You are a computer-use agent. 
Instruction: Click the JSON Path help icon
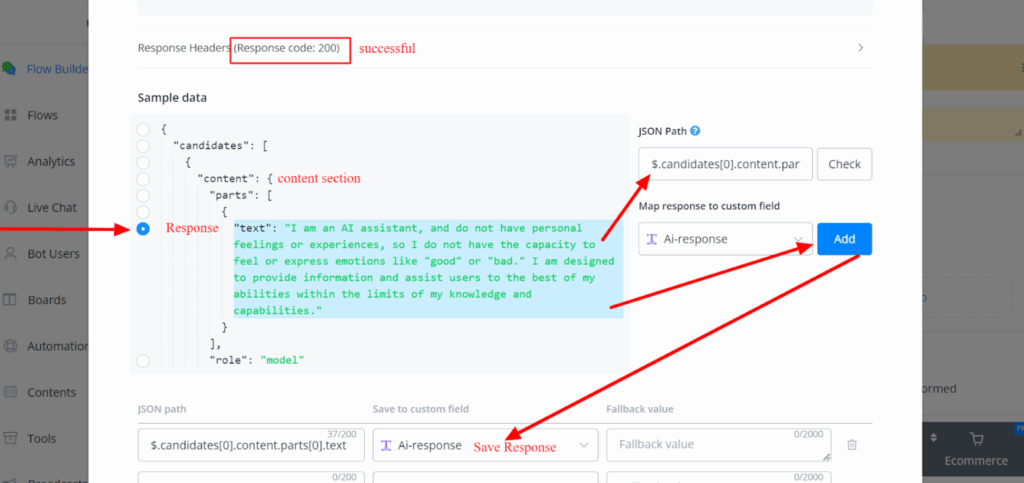695,131
